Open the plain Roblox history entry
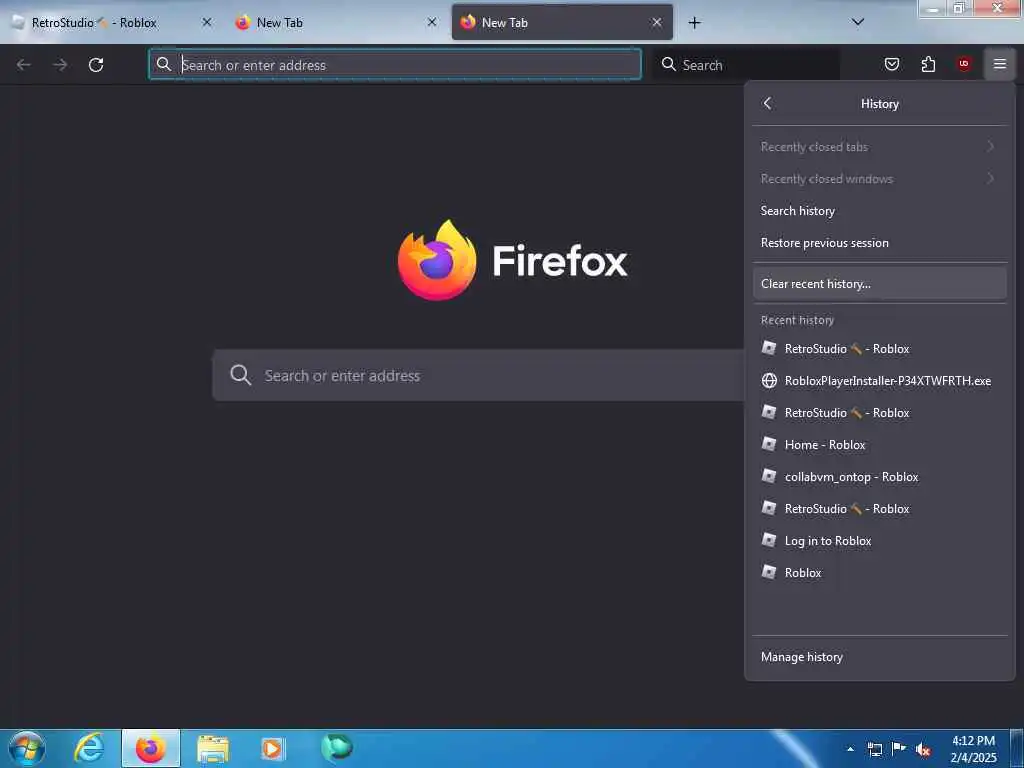Viewport: 1024px width, 768px height. [x=879, y=573]
